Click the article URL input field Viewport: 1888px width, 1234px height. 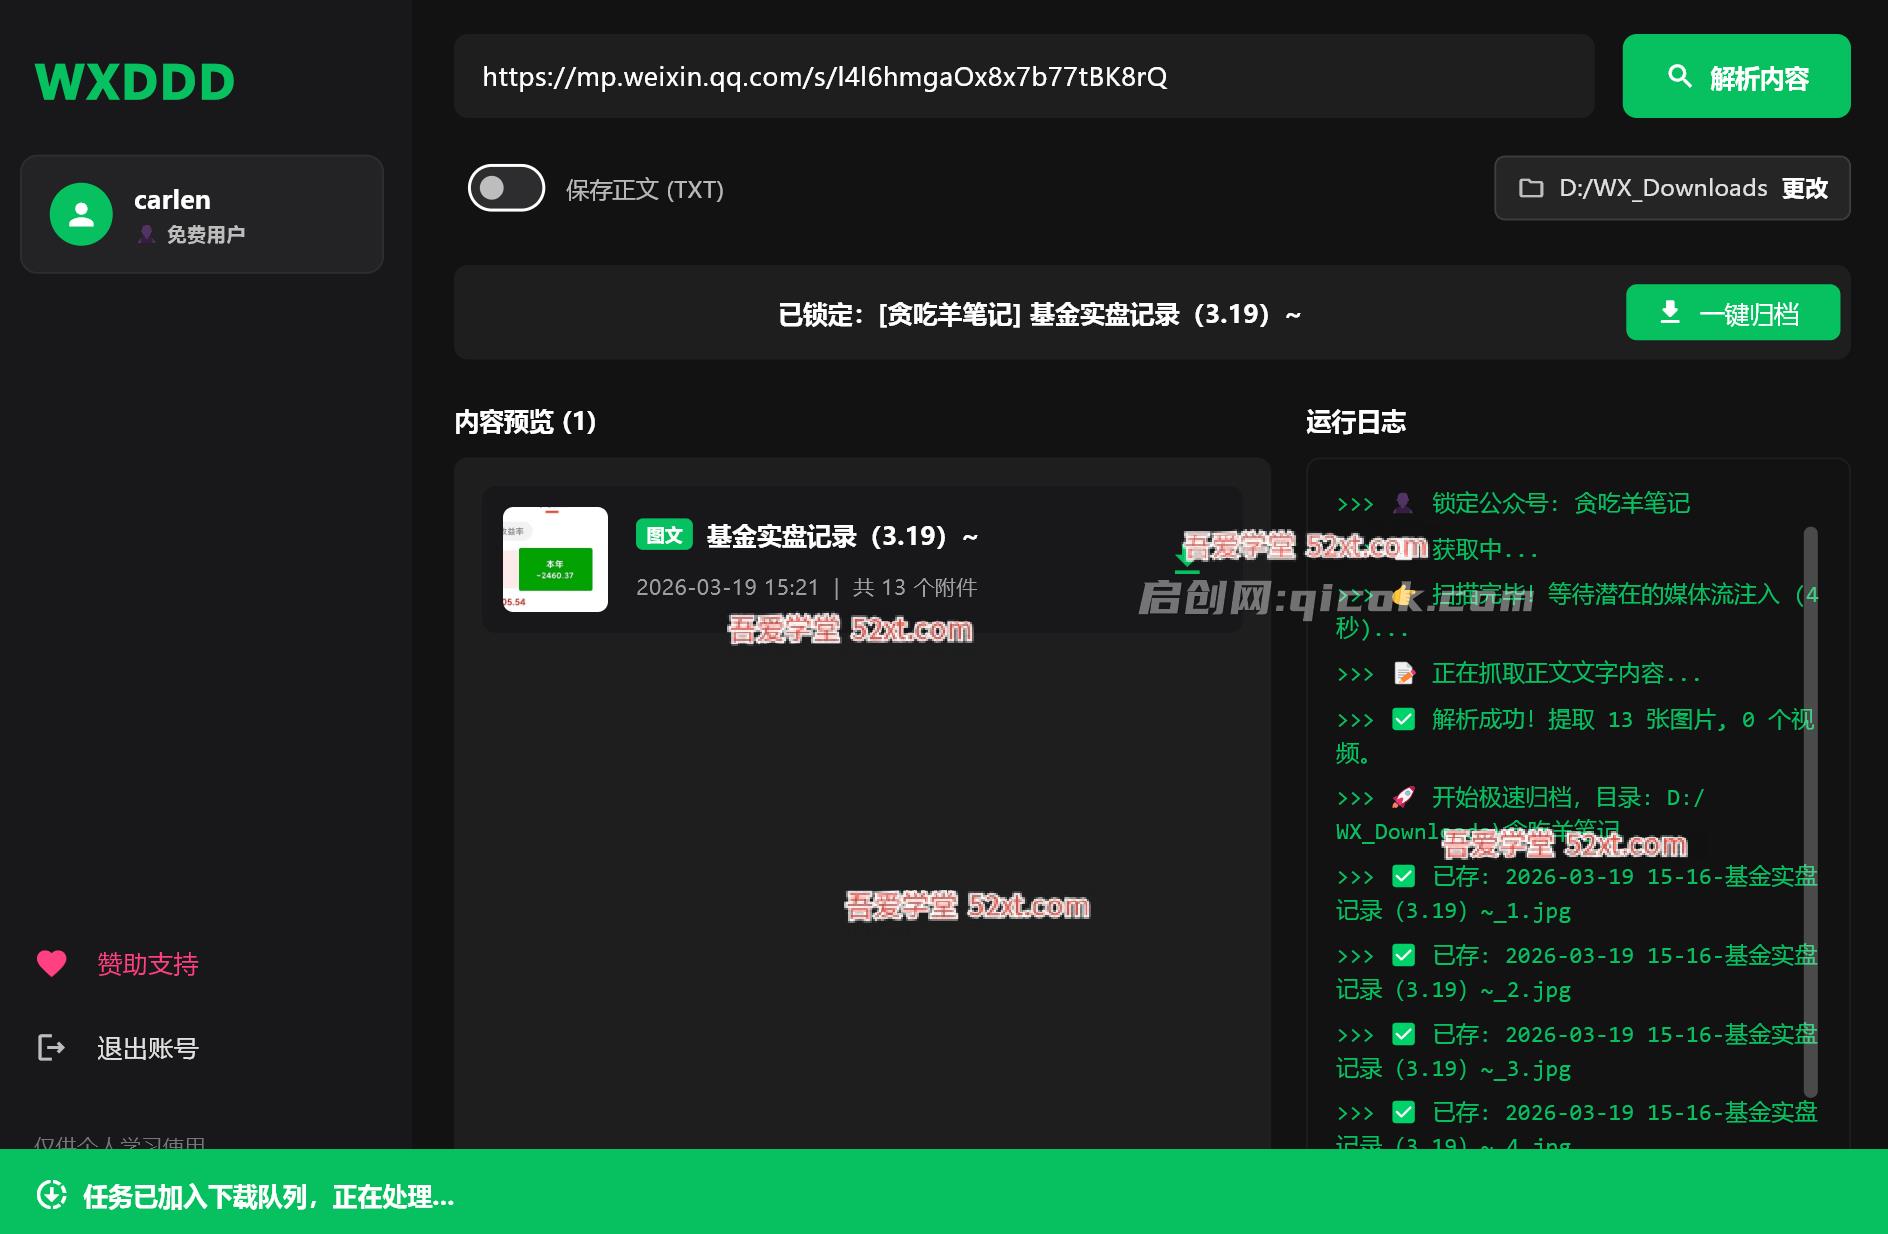coord(1024,76)
